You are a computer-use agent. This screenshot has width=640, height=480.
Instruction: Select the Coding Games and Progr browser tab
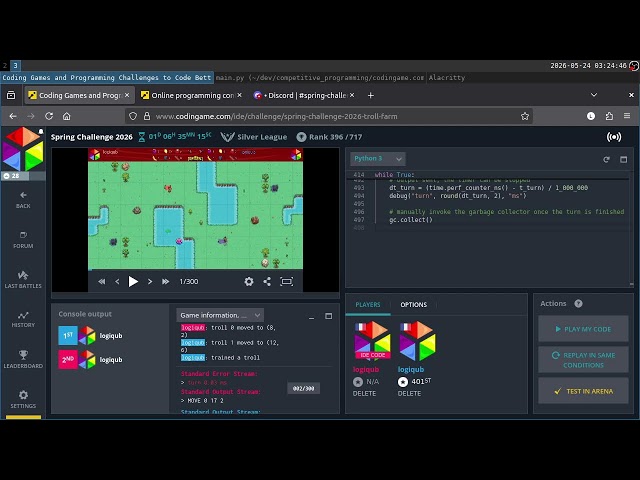coord(79,95)
